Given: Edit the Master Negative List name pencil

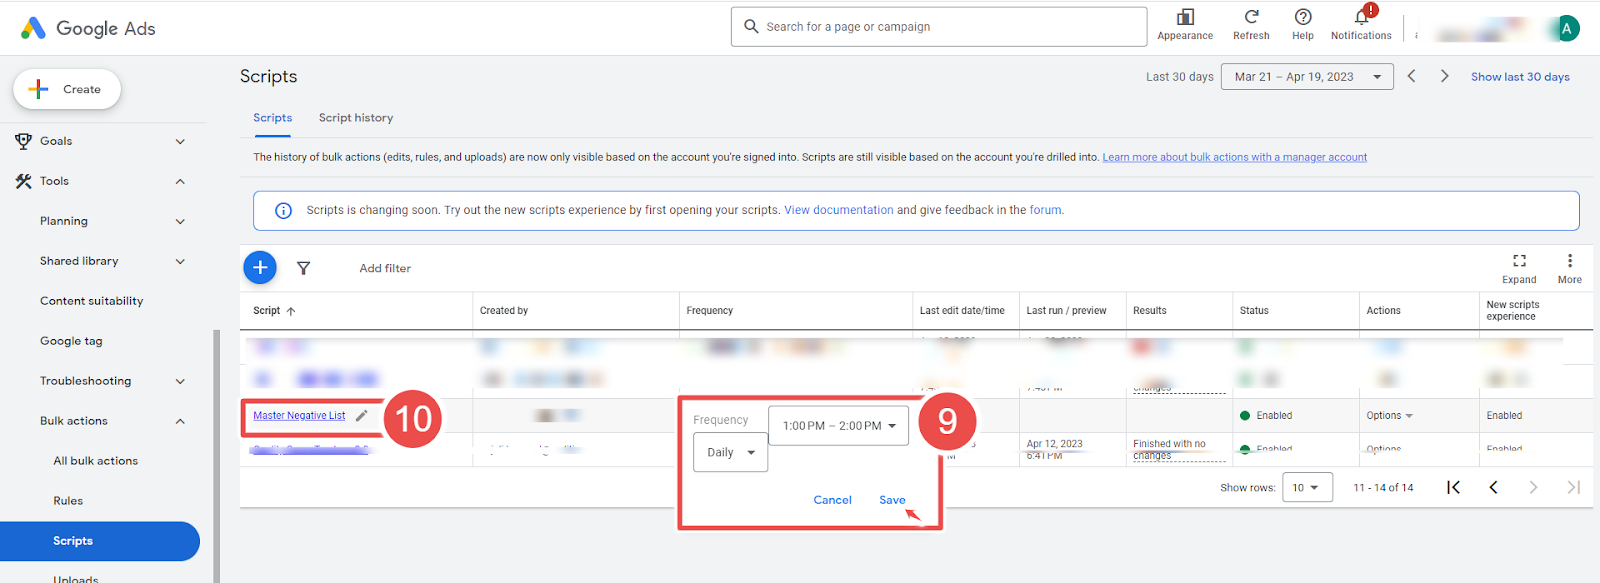Looking at the screenshot, I should (x=362, y=415).
